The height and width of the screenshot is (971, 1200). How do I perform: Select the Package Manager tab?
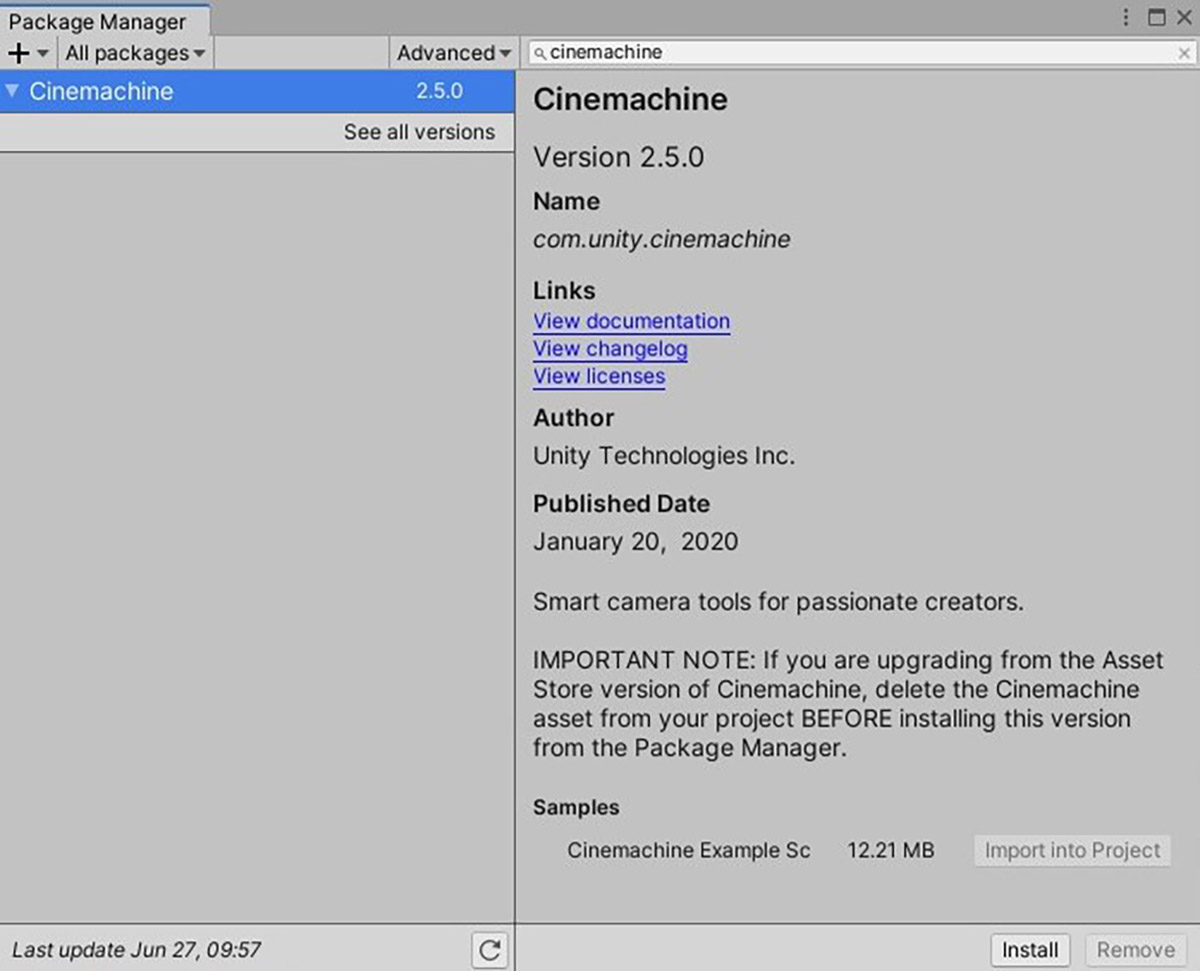(97, 21)
